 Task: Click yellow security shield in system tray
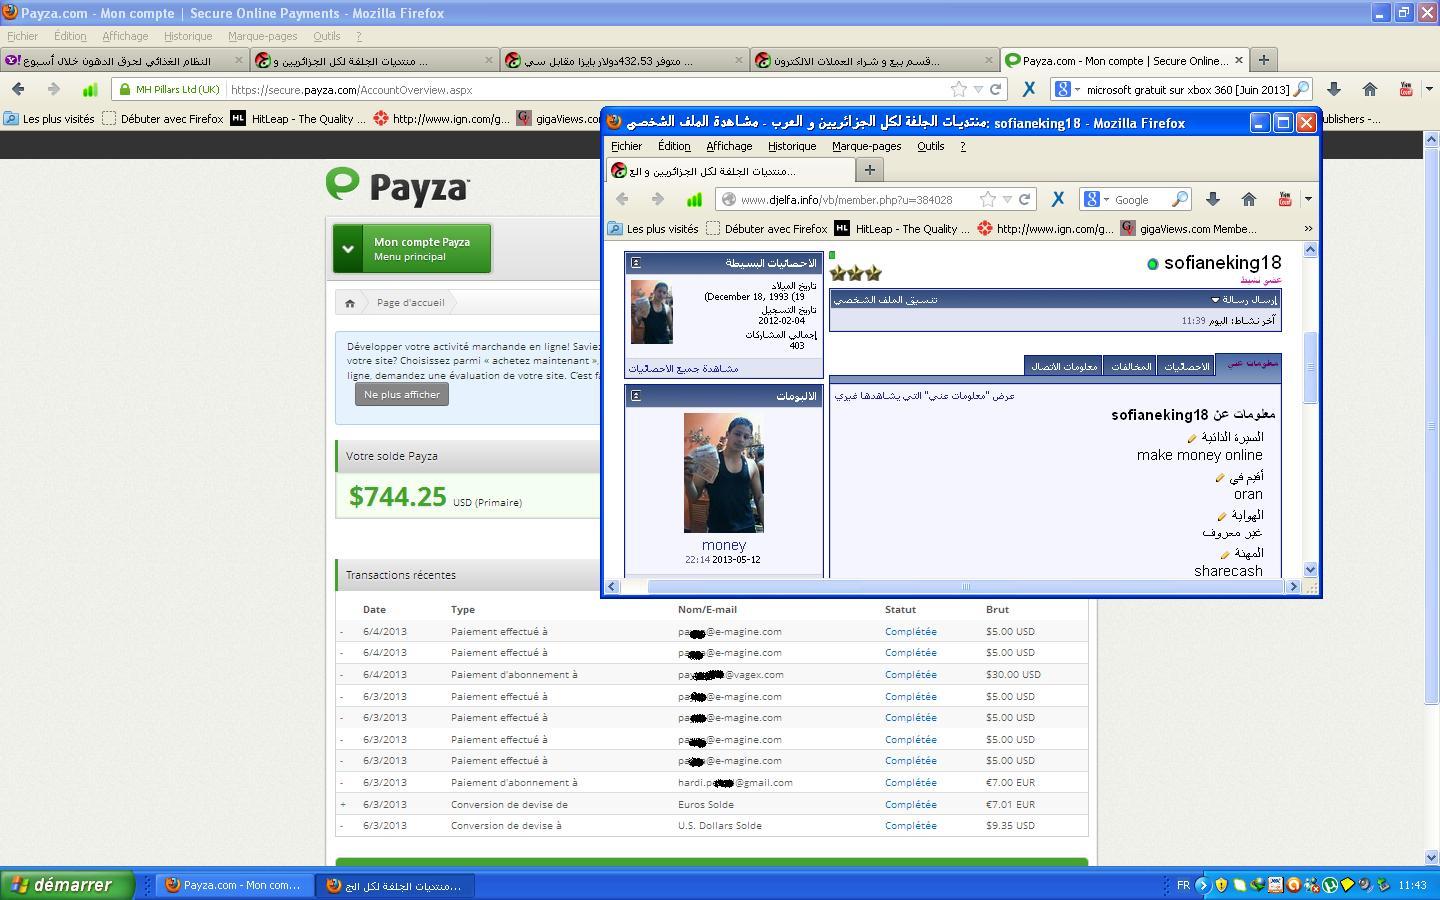click(x=1221, y=885)
